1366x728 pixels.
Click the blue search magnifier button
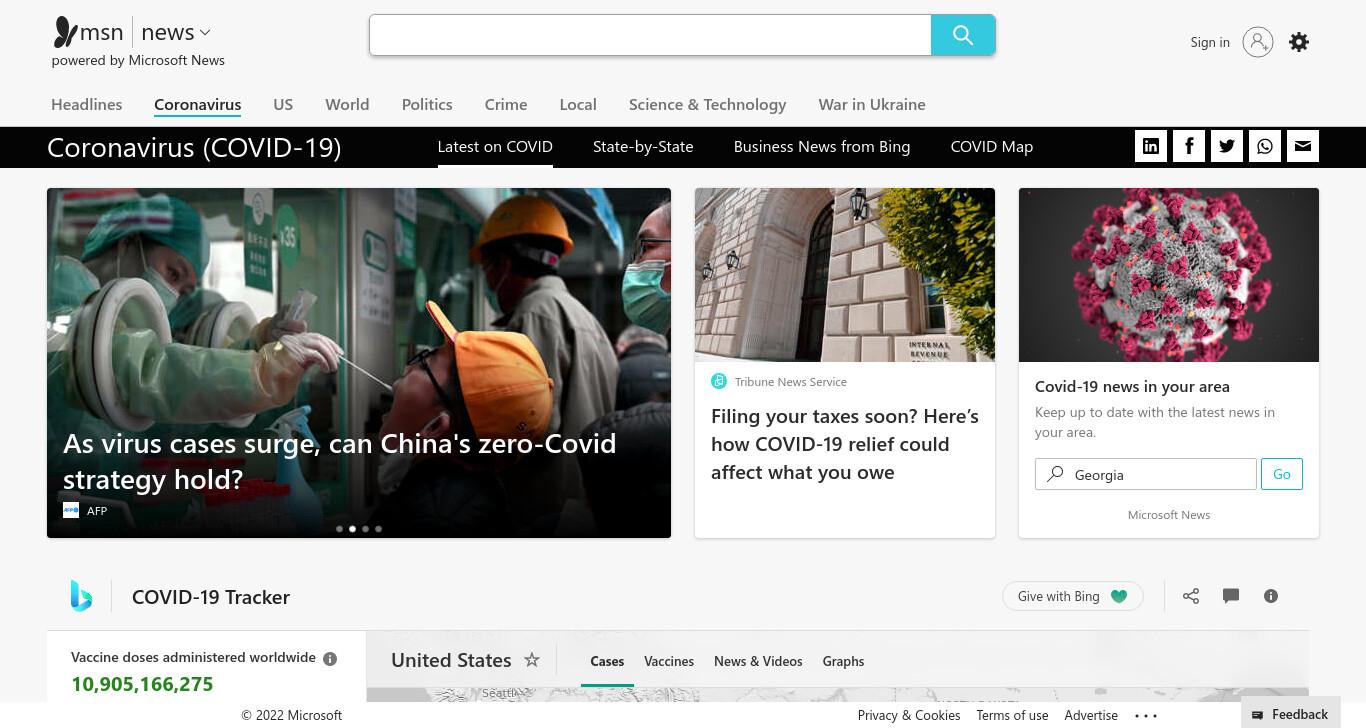[963, 35]
